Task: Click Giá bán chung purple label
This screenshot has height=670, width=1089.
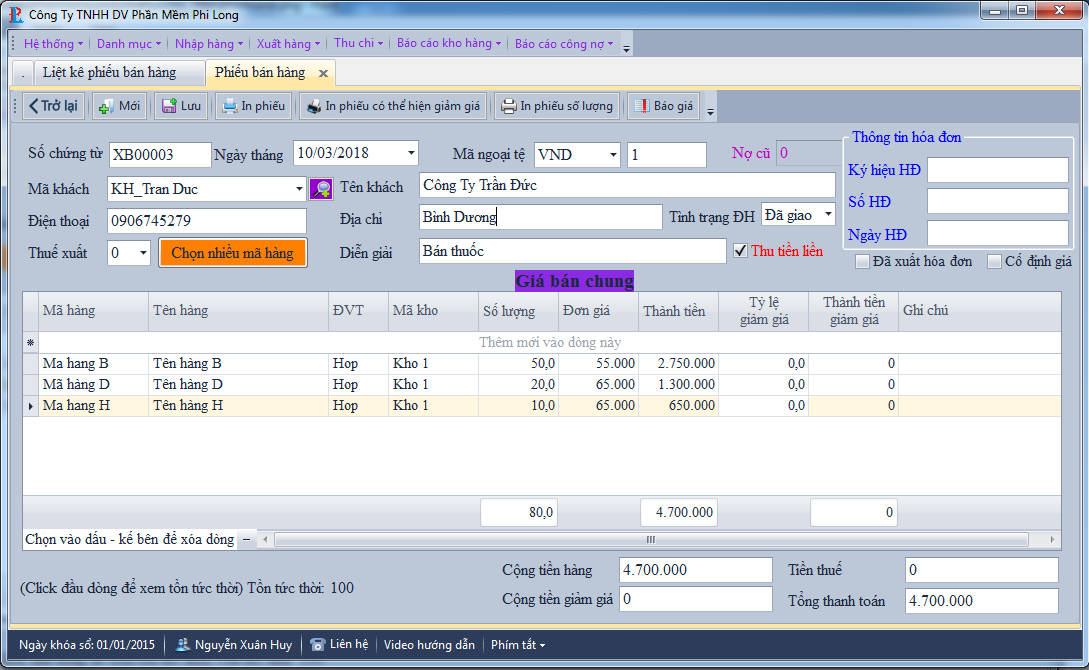Action: click(574, 280)
